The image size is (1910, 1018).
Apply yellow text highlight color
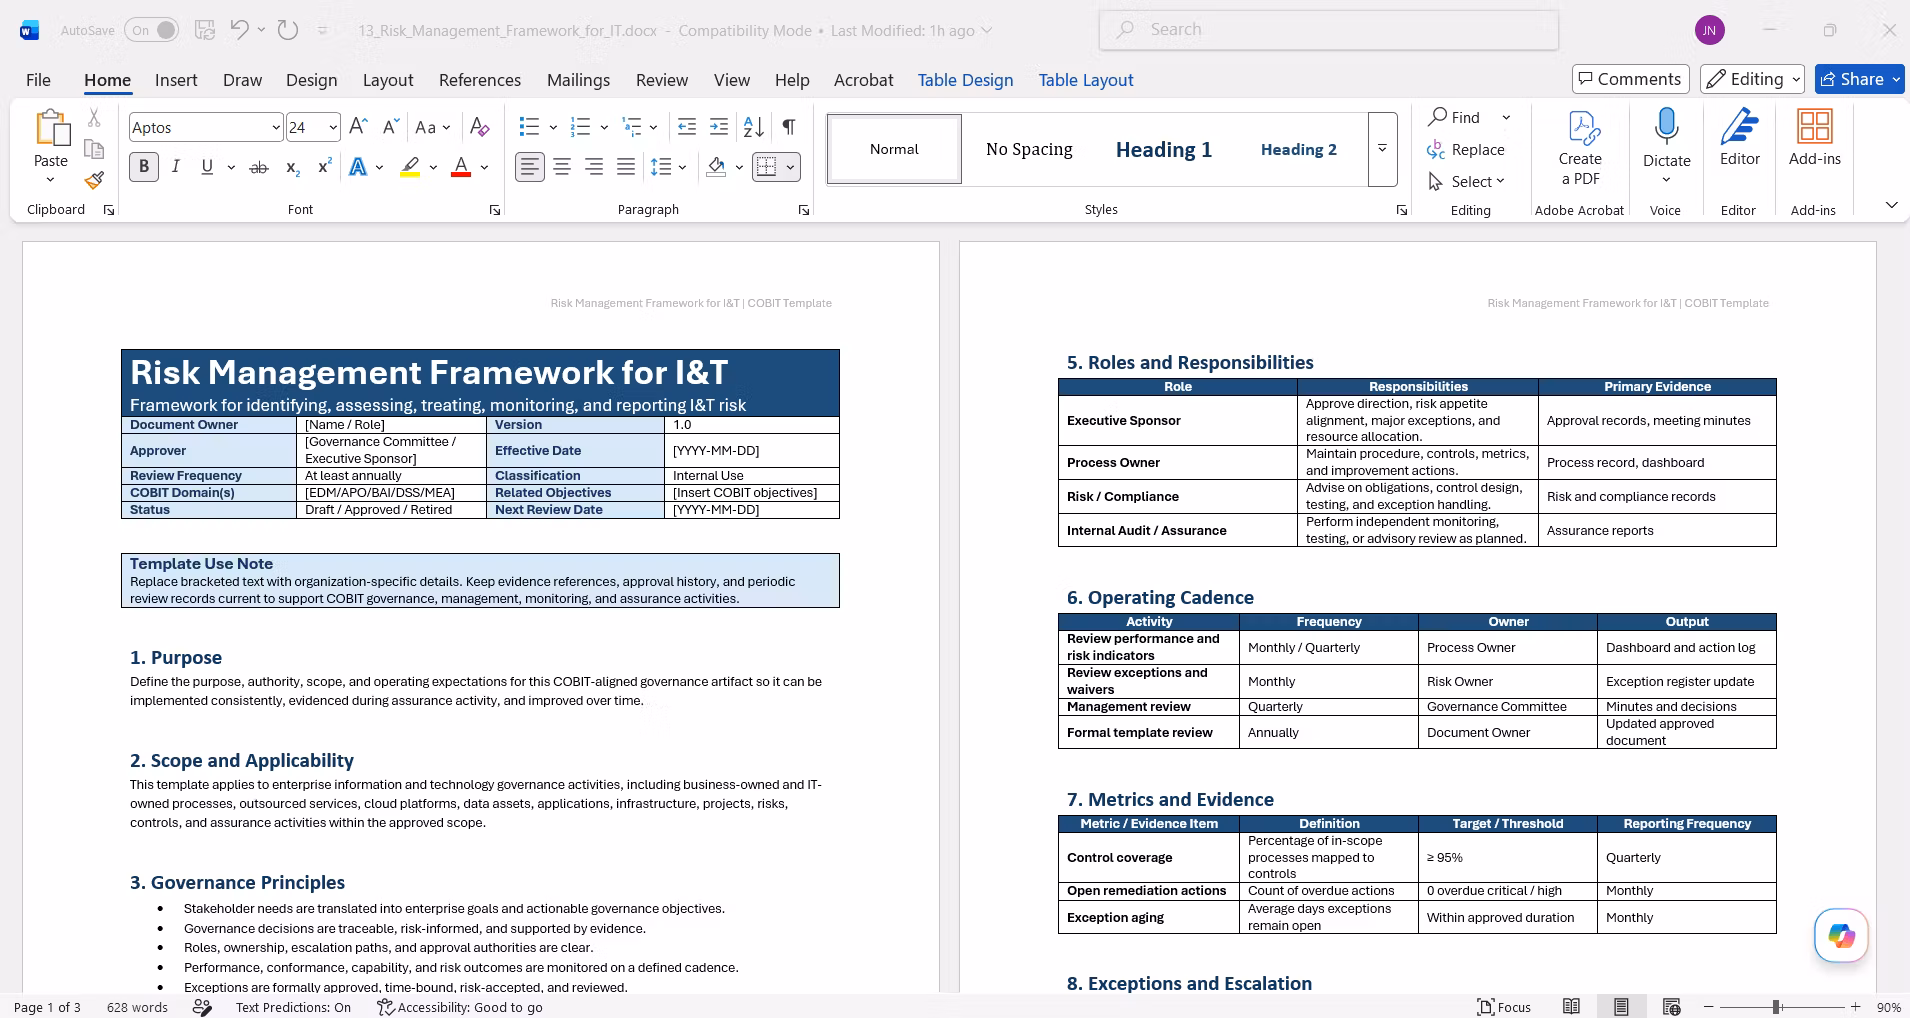[x=410, y=167]
